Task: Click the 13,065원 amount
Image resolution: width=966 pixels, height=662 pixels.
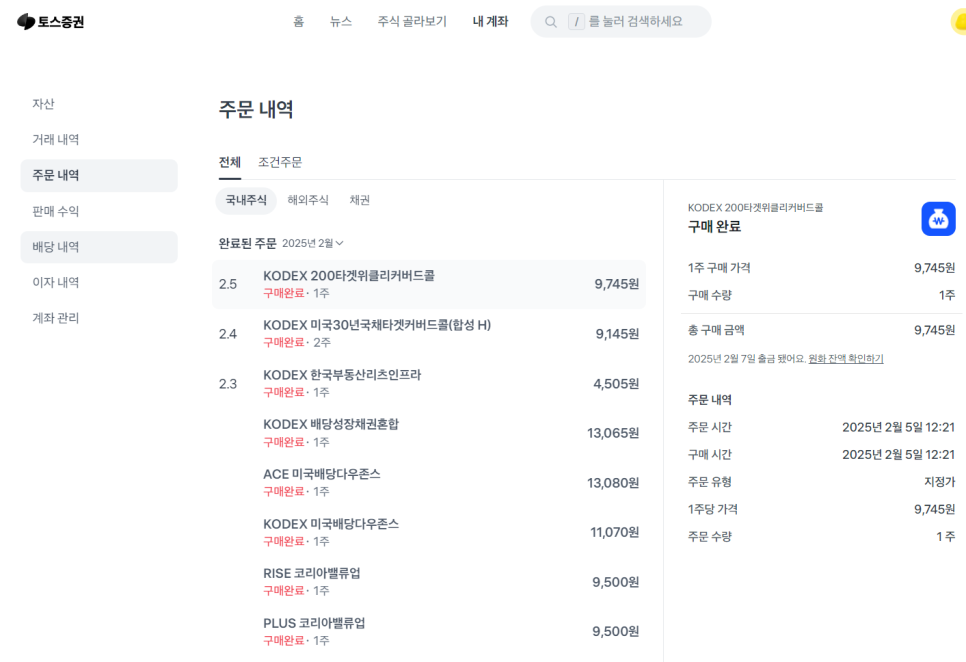Action: pos(613,434)
